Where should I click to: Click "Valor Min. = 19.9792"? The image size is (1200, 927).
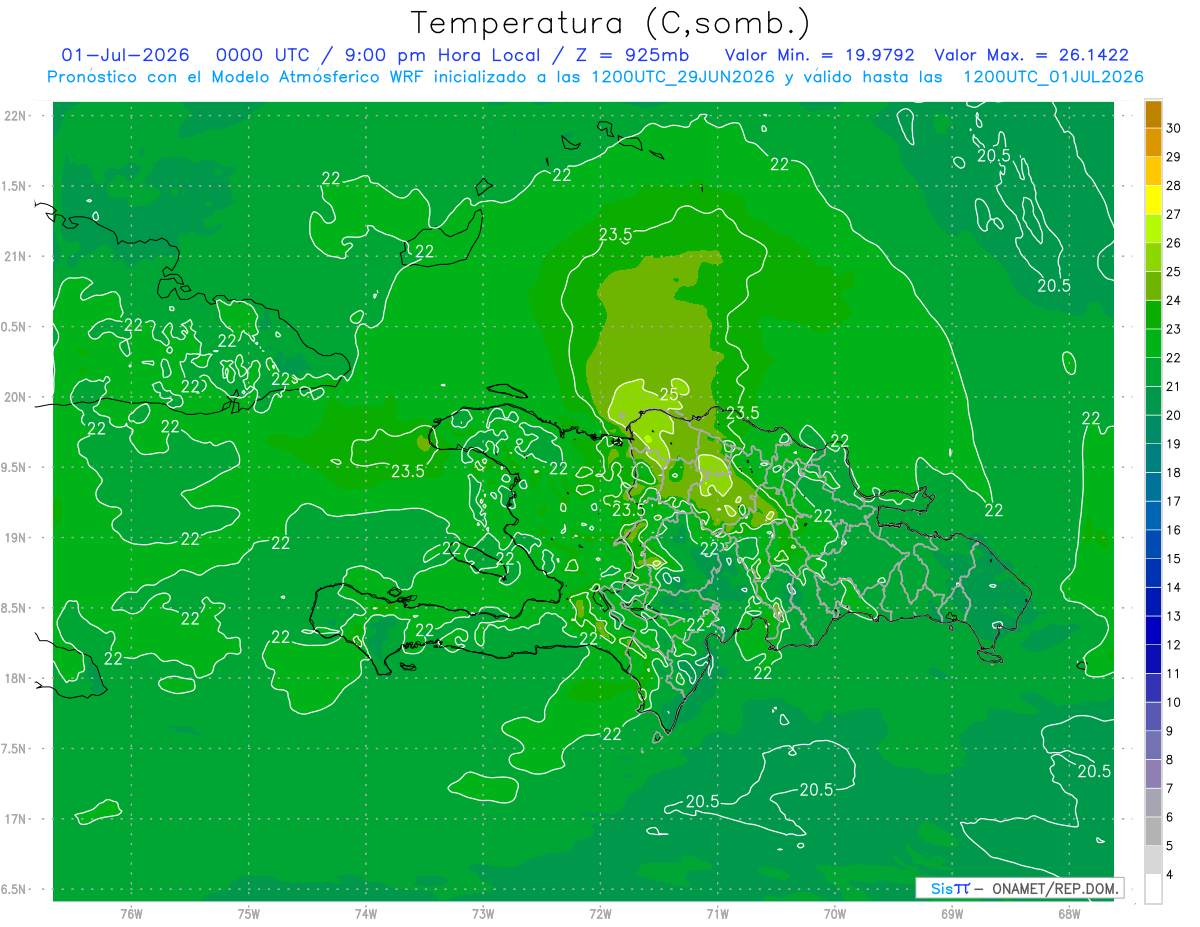click(x=819, y=55)
